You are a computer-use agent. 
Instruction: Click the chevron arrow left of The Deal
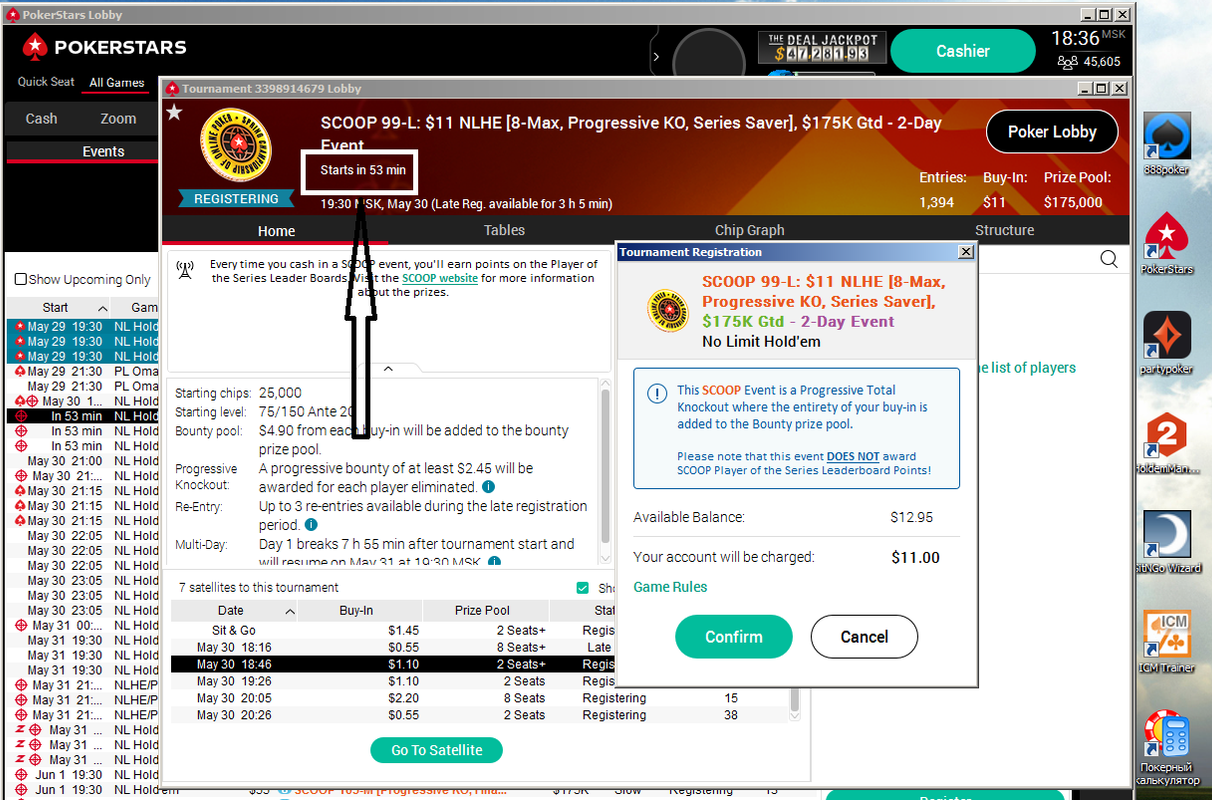coord(656,57)
